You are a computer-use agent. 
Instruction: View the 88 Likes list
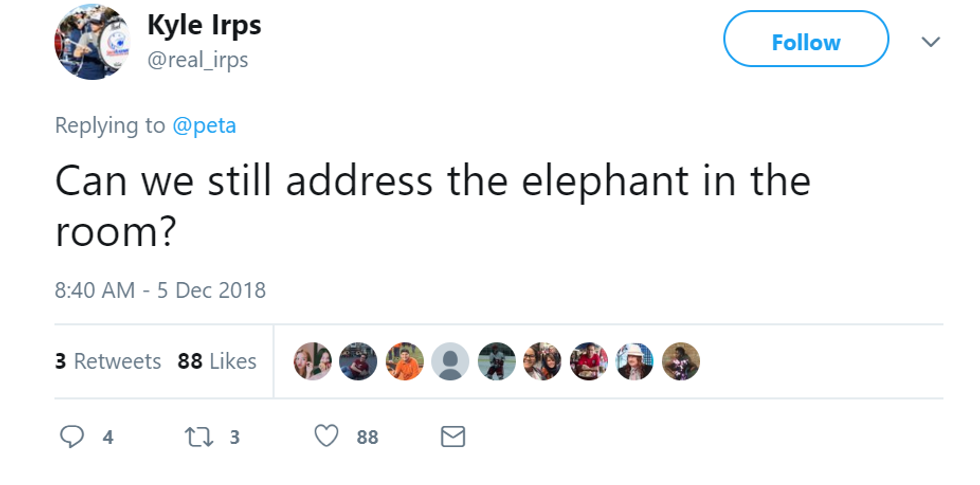217,361
